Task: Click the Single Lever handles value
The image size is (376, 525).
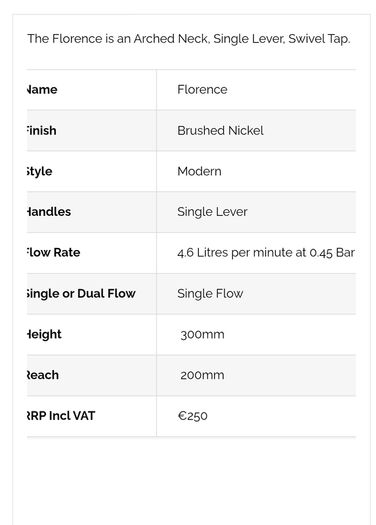Action: 212,212
